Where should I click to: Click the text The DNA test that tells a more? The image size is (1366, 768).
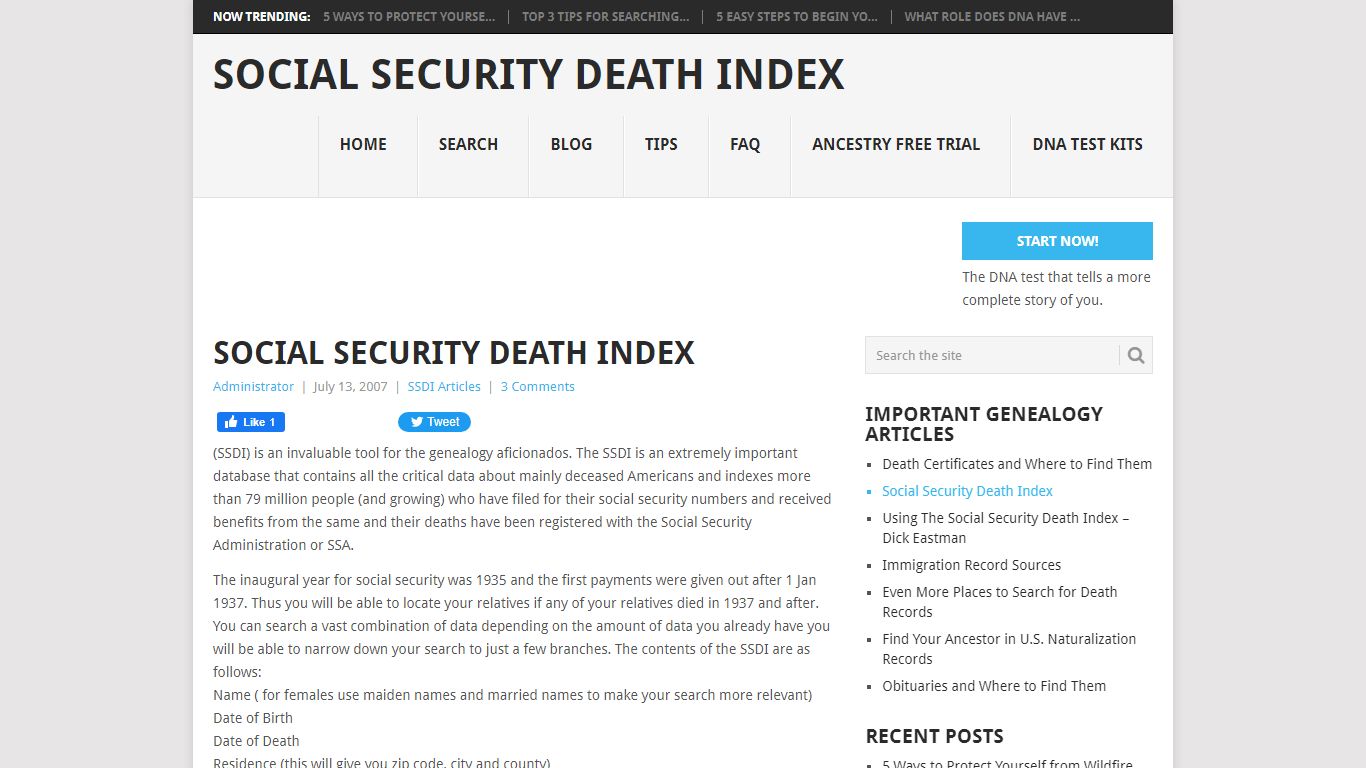1056,277
